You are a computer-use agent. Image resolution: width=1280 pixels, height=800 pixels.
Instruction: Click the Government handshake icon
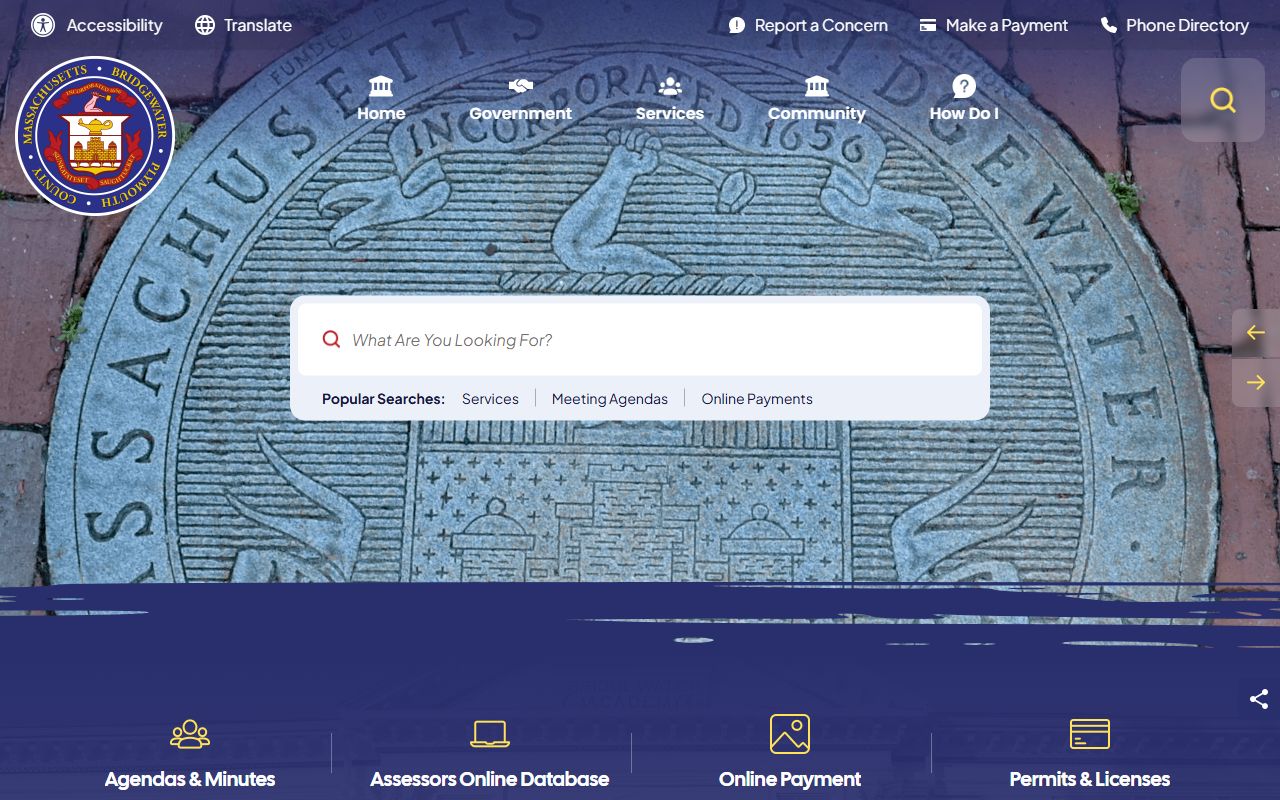[520, 86]
